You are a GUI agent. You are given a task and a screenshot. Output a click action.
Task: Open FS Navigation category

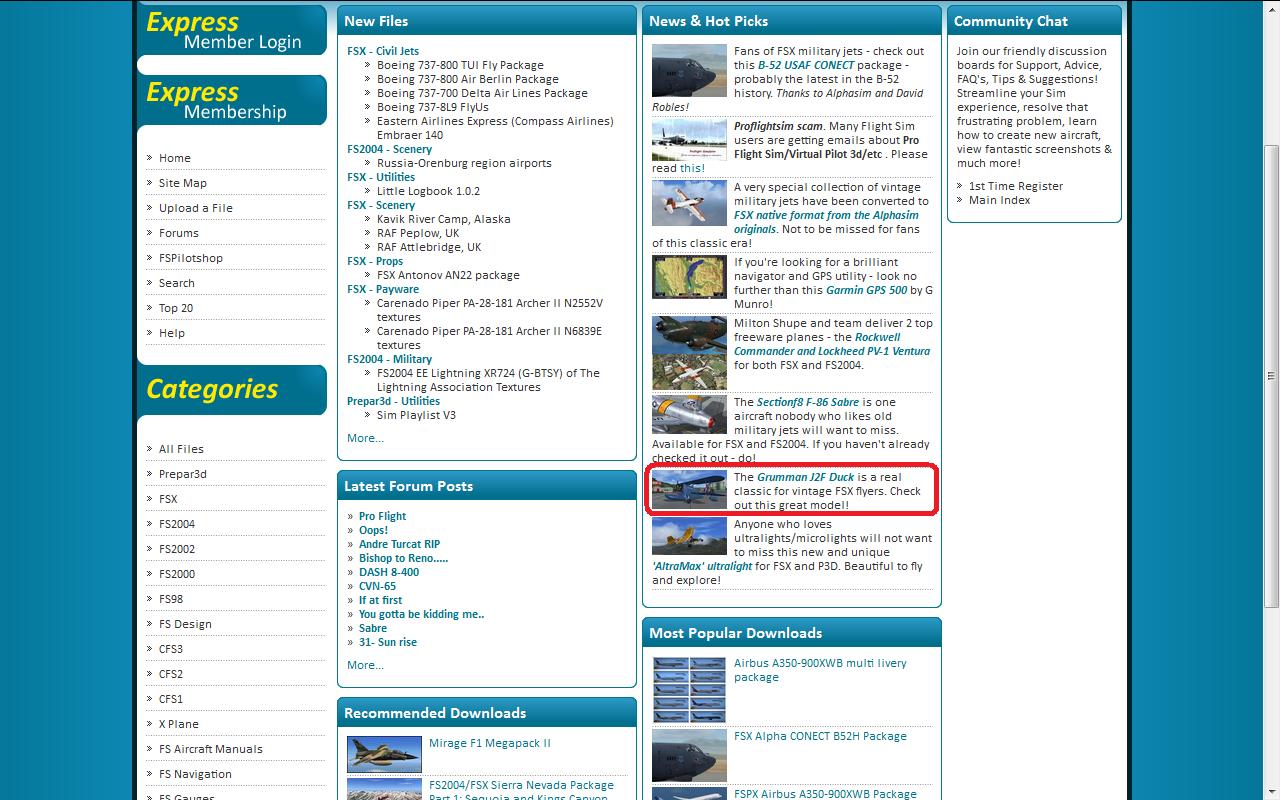point(195,774)
